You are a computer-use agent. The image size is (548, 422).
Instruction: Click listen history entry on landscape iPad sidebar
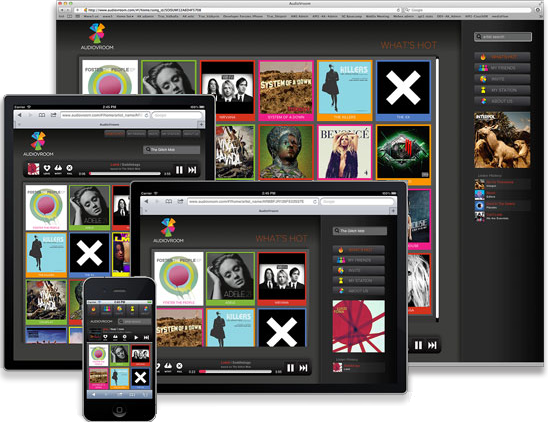click(x=359, y=367)
